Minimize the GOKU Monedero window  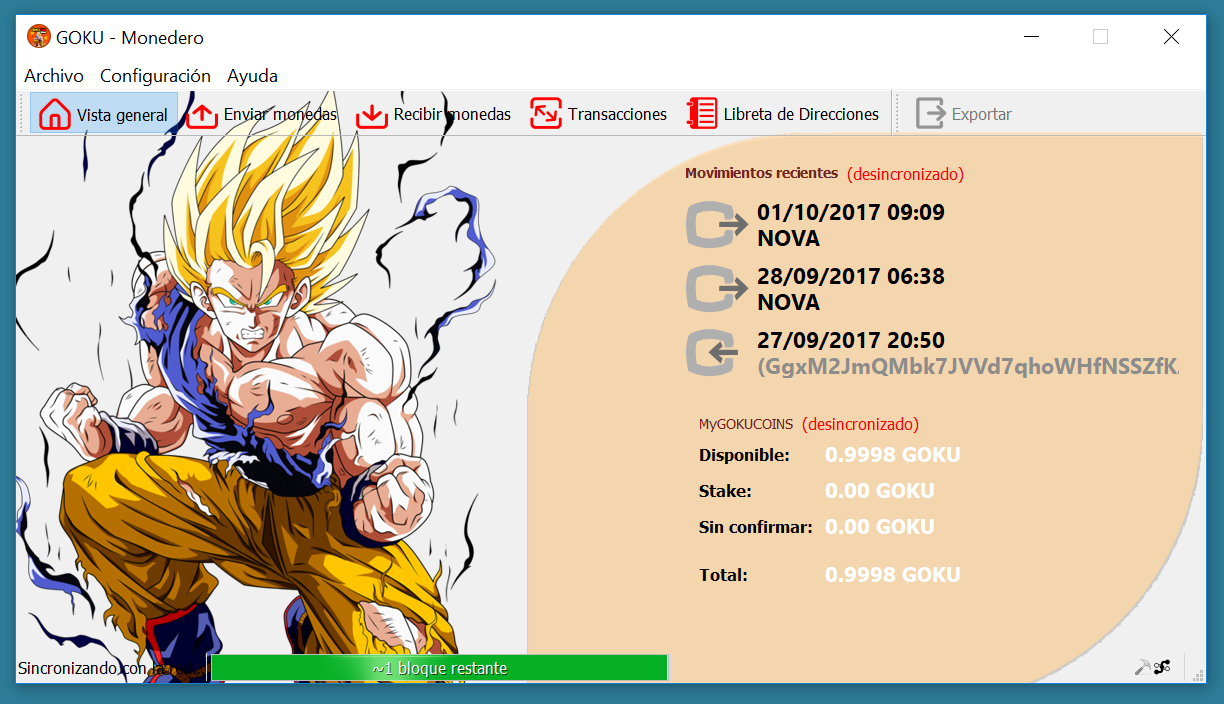point(1033,37)
